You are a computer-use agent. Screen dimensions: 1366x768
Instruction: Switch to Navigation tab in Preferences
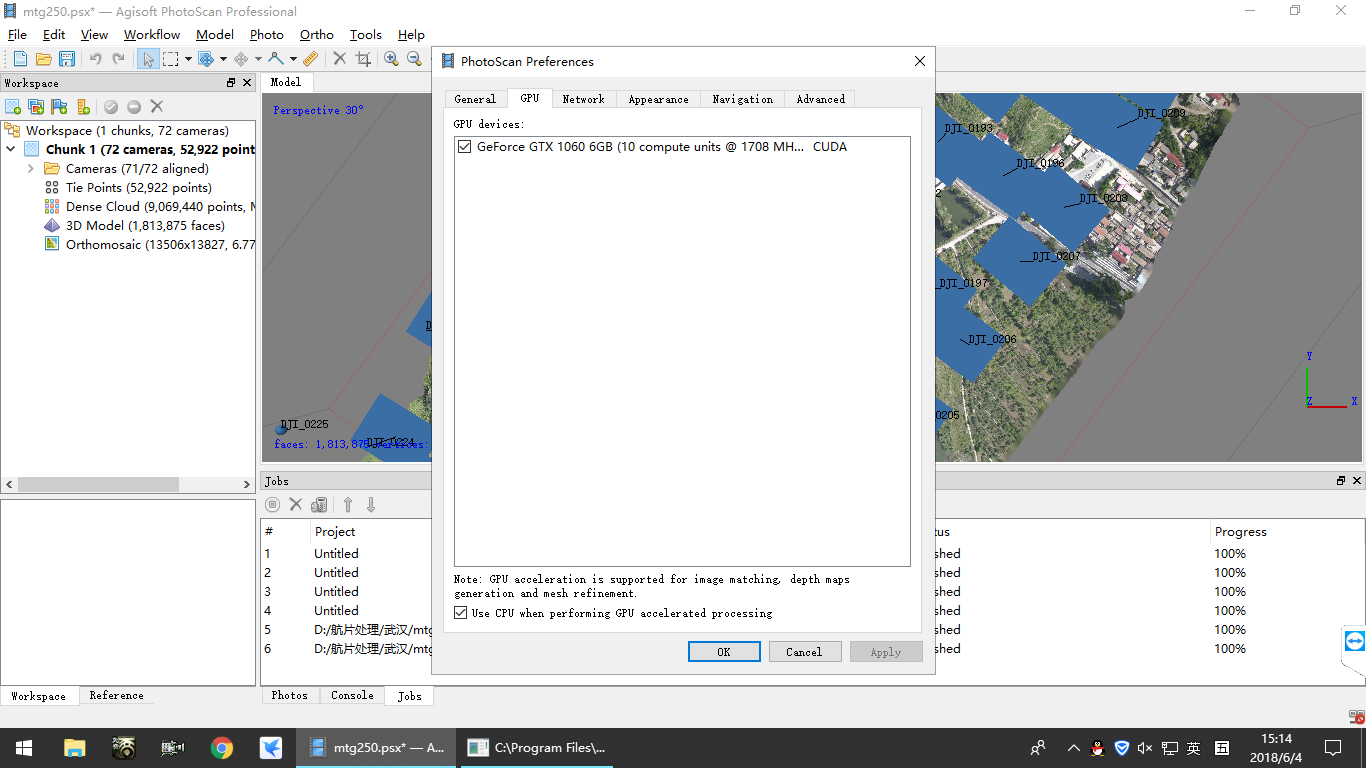743,99
